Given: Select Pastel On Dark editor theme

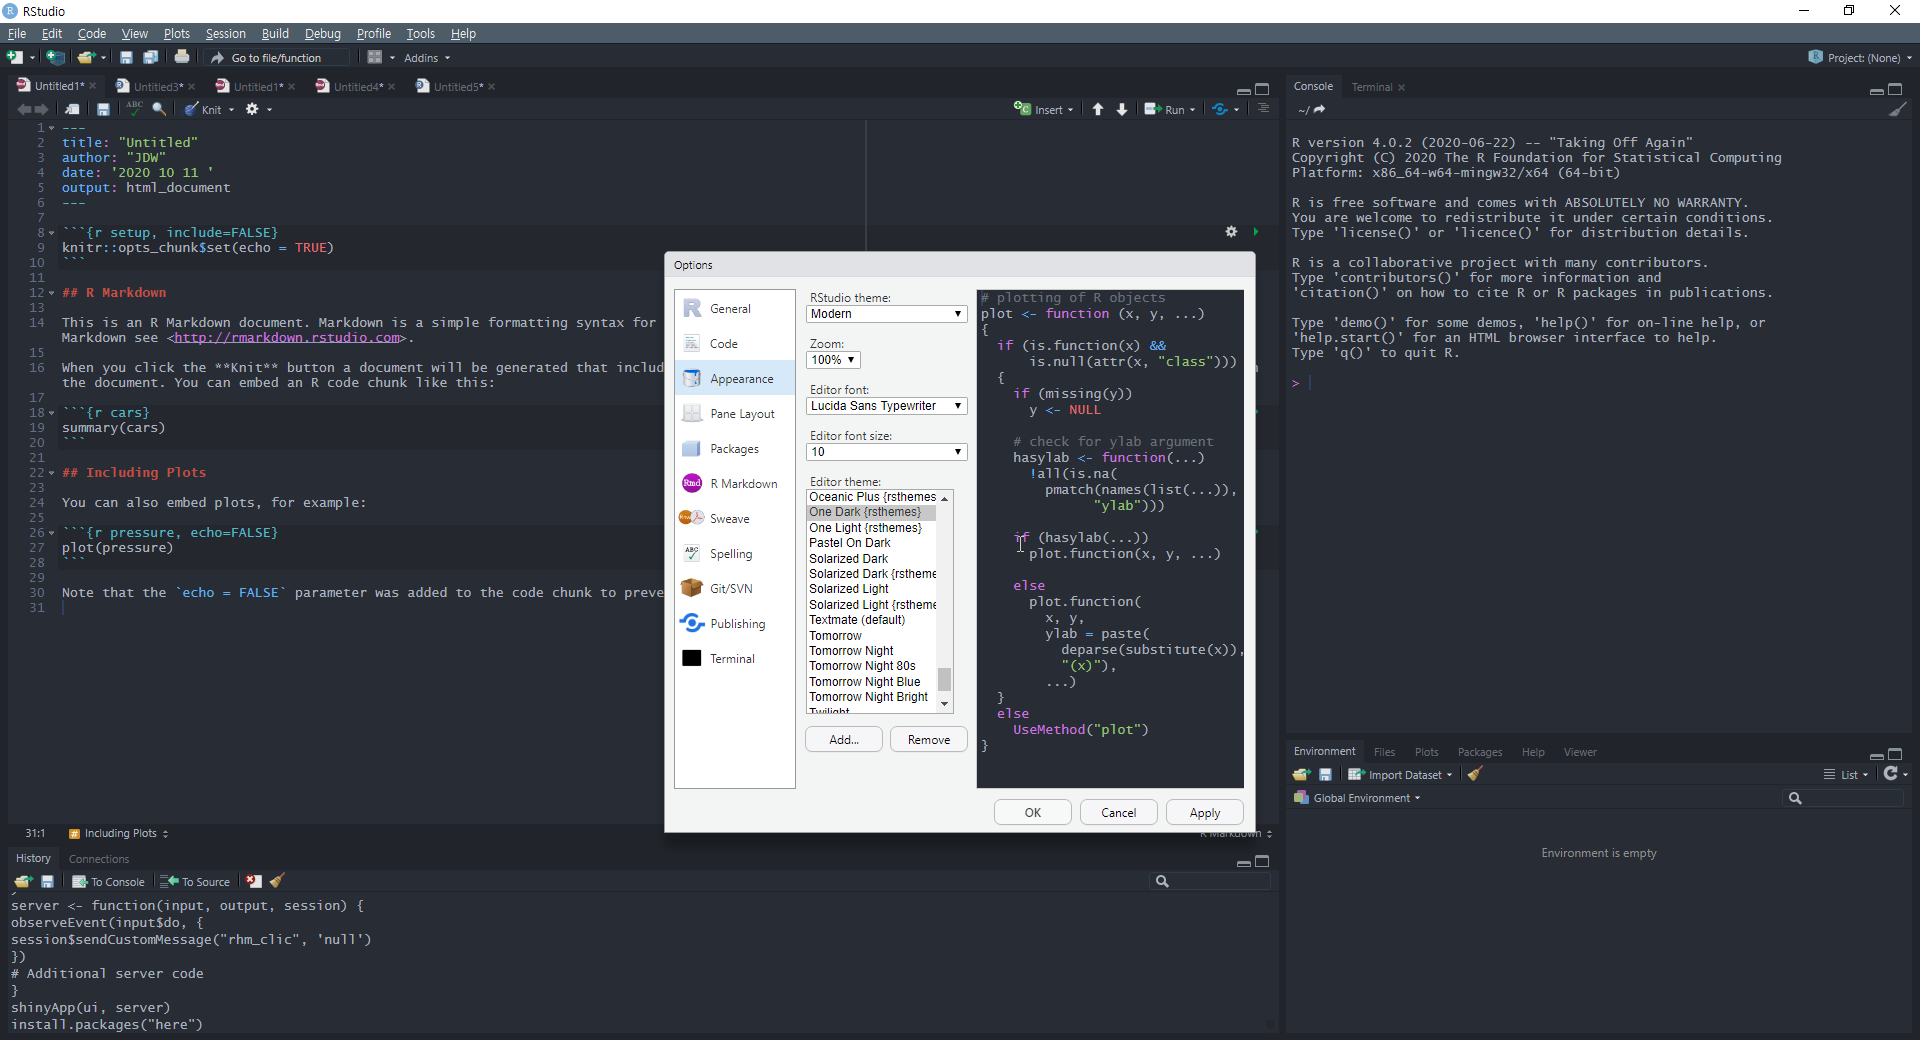Looking at the screenshot, I should tap(871, 543).
